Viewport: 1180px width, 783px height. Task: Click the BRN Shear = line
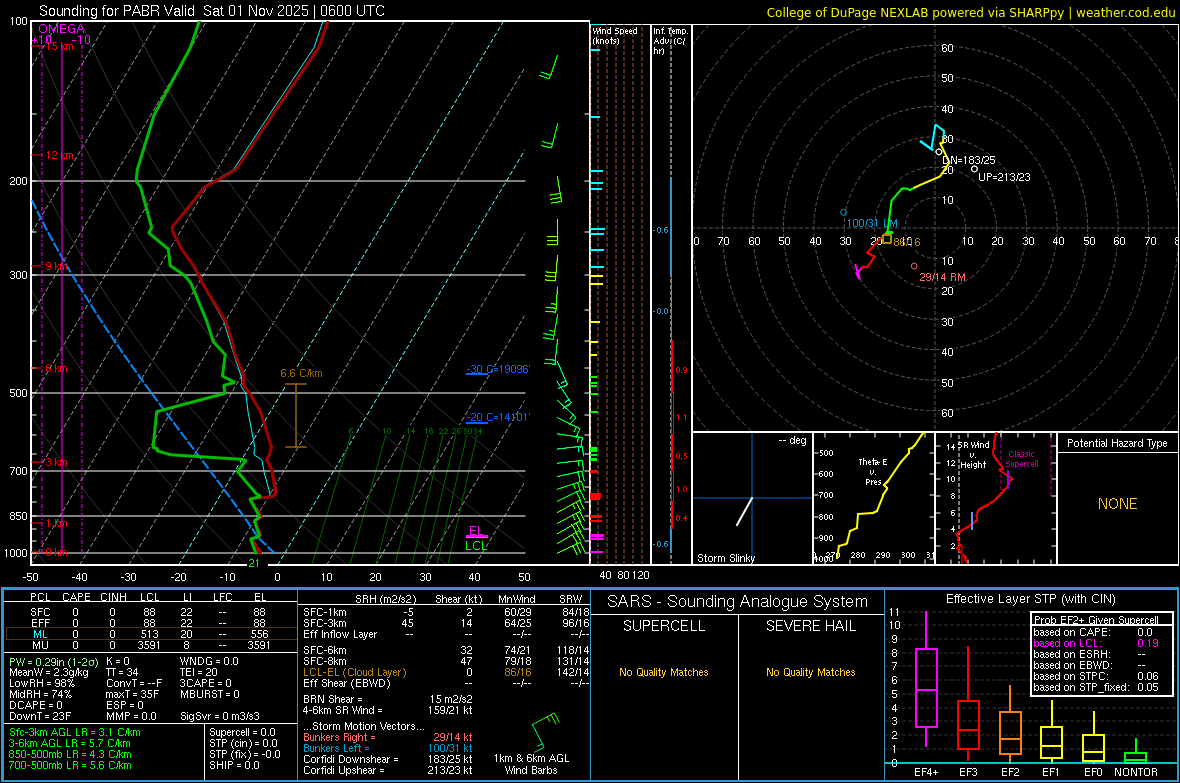point(387,699)
